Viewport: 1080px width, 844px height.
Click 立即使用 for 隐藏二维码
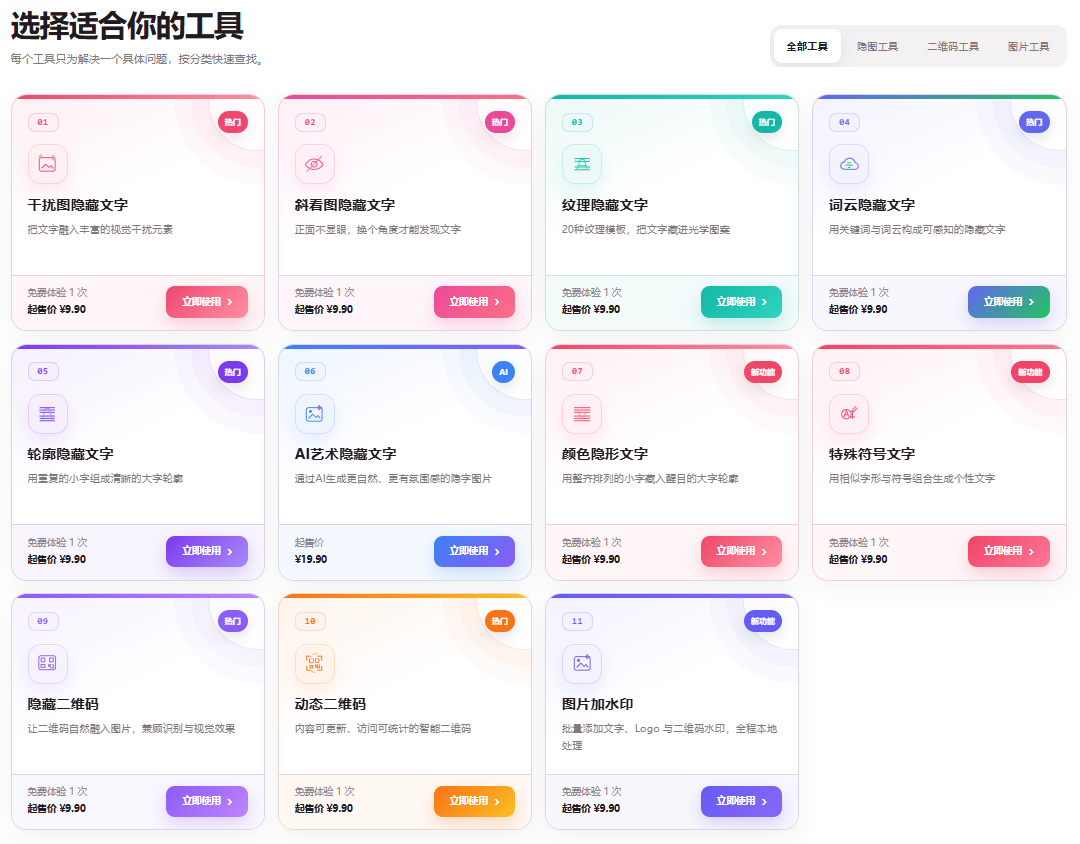click(x=207, y=801)
